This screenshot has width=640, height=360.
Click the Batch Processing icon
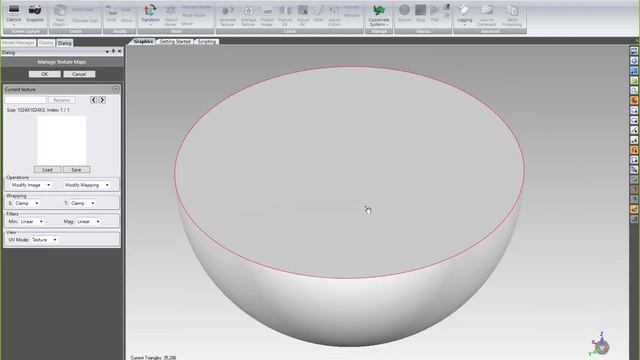512,16
